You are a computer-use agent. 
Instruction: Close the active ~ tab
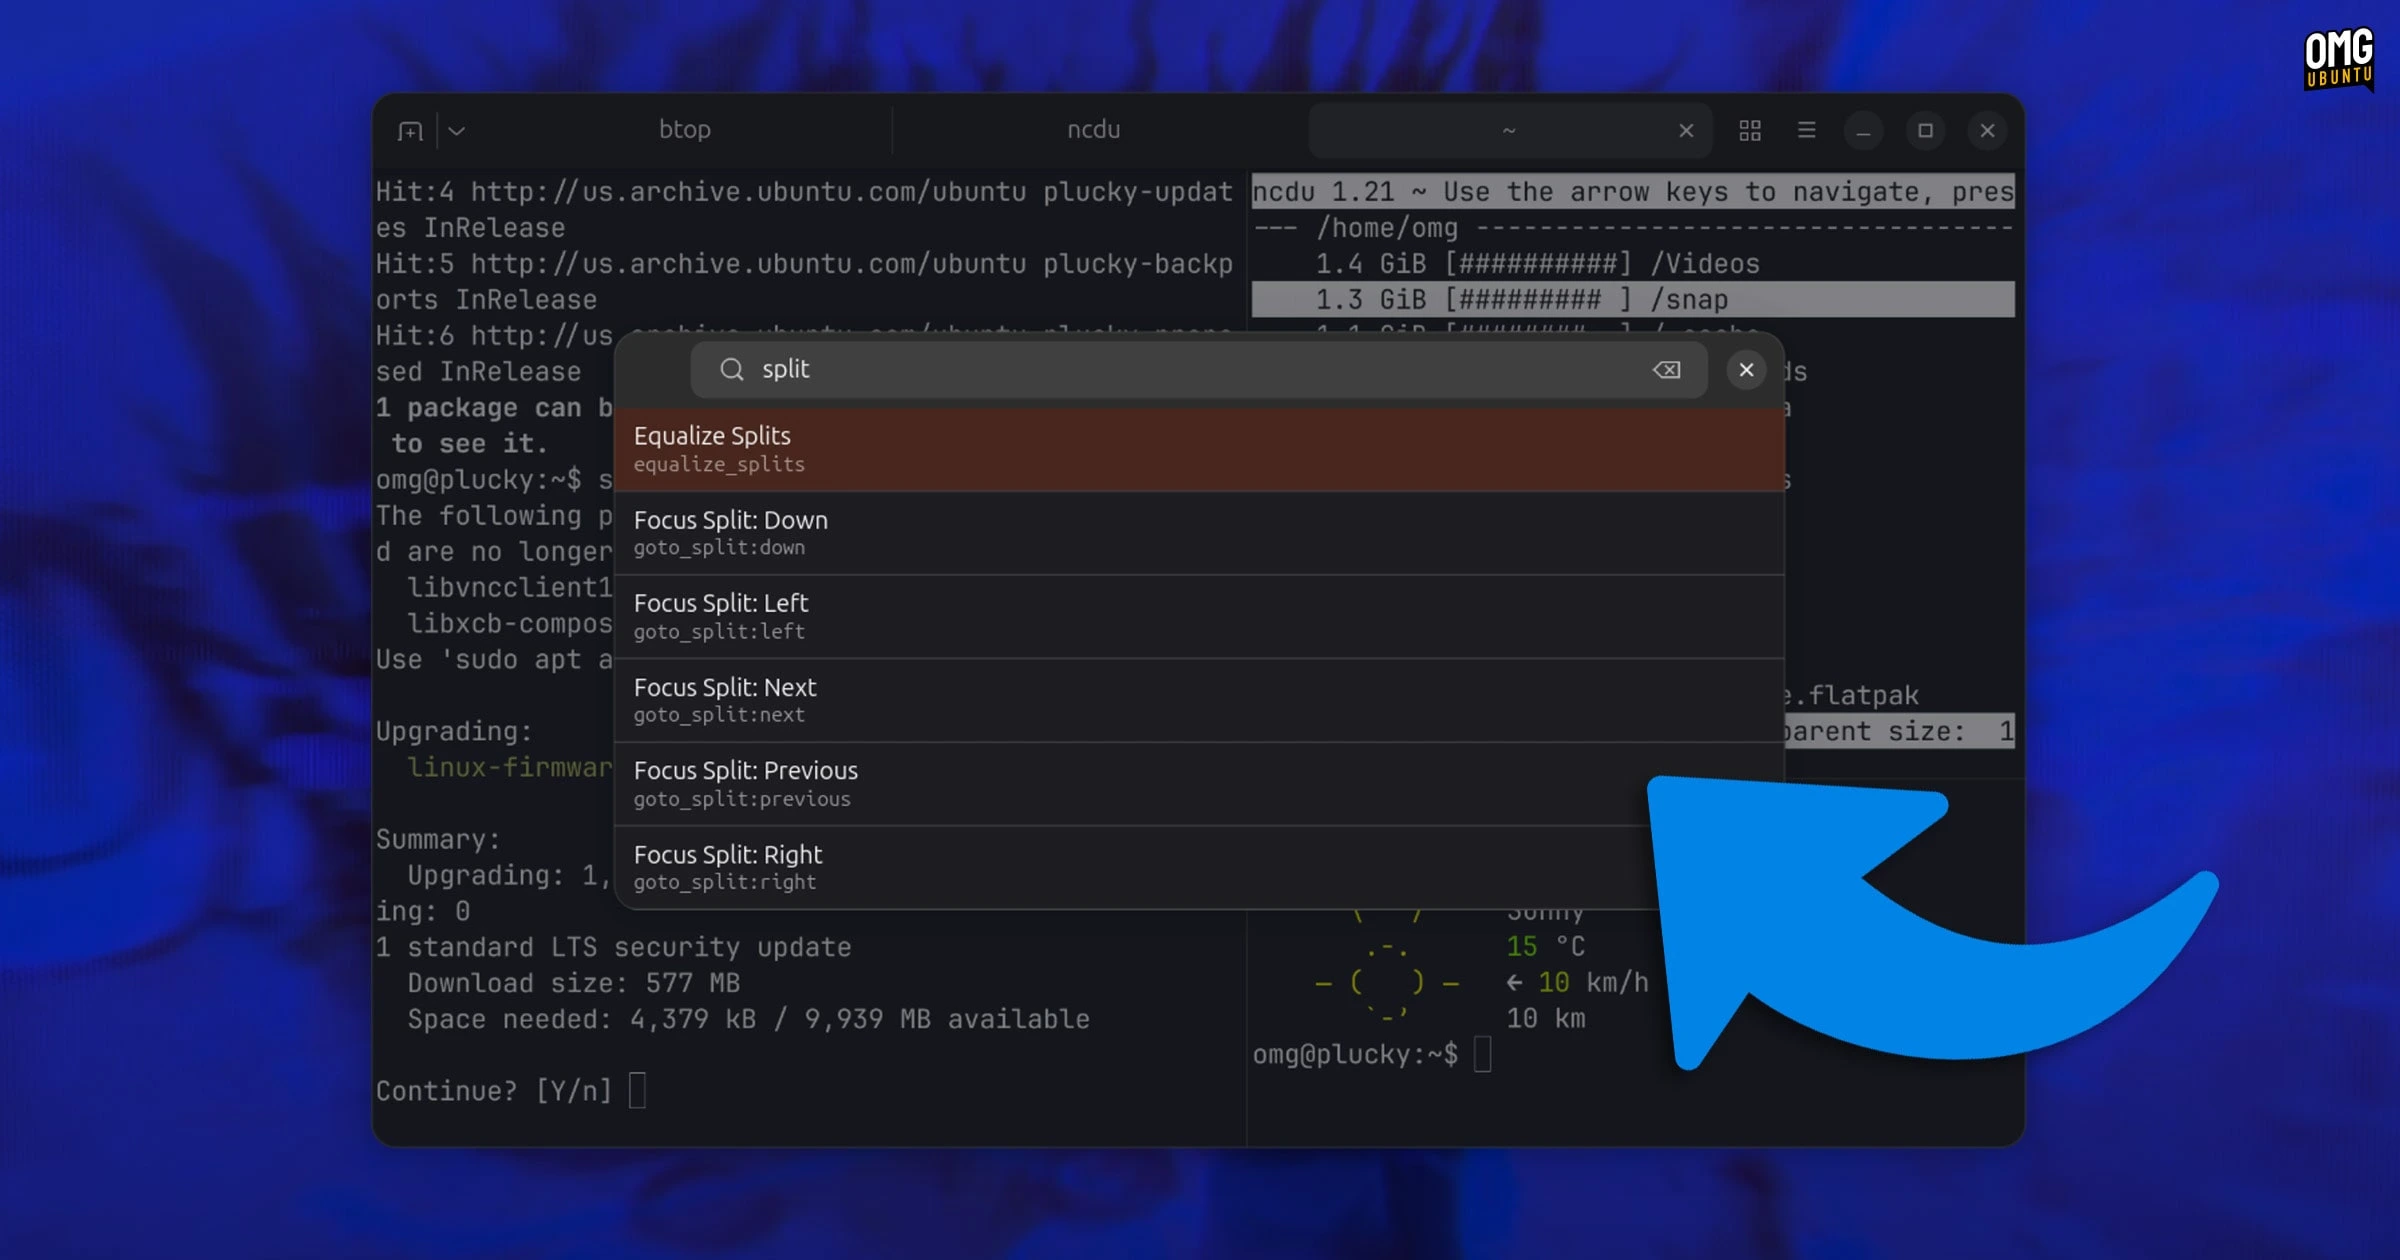point(1686,131)
